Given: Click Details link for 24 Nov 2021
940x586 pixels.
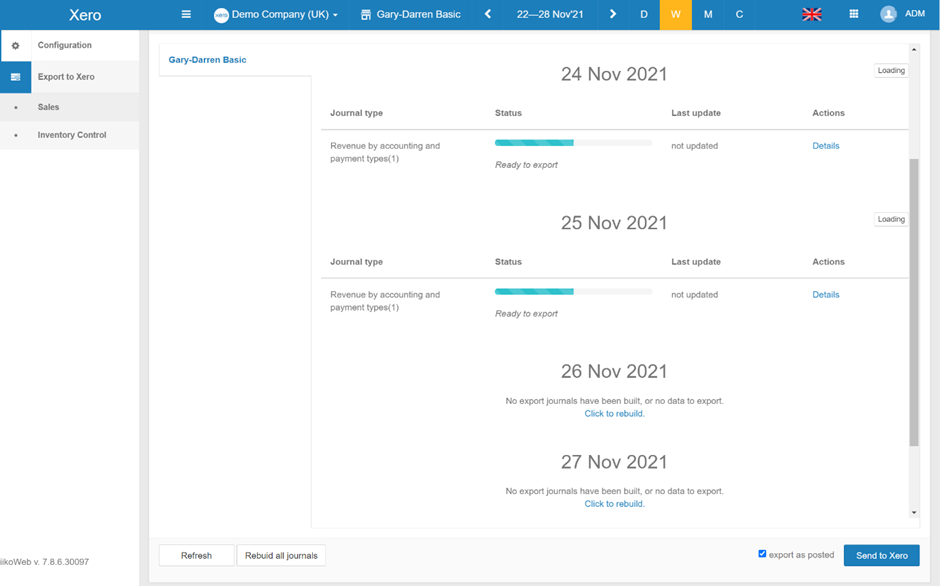Looking at the screenshot, I should [x=825, y=146].
